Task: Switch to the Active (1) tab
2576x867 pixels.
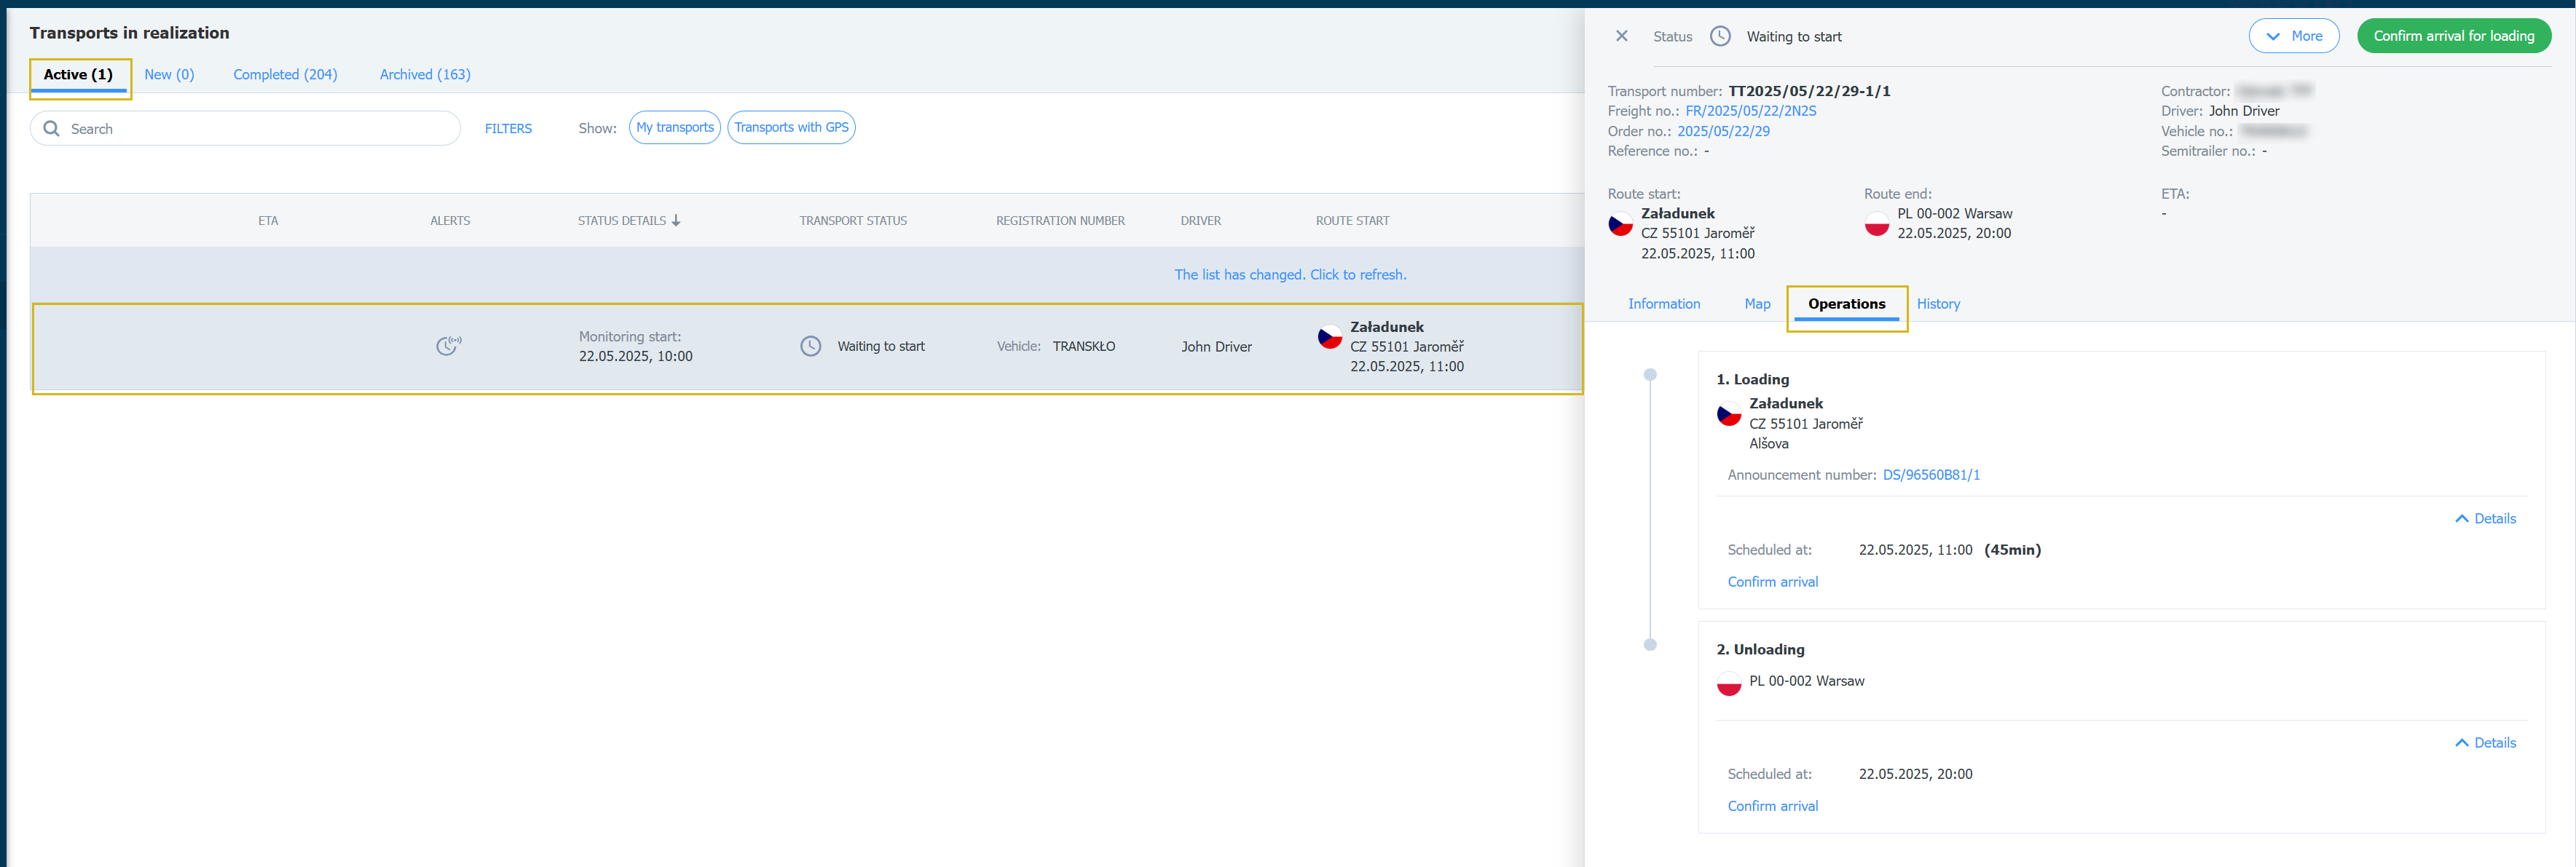Action: 78,75
